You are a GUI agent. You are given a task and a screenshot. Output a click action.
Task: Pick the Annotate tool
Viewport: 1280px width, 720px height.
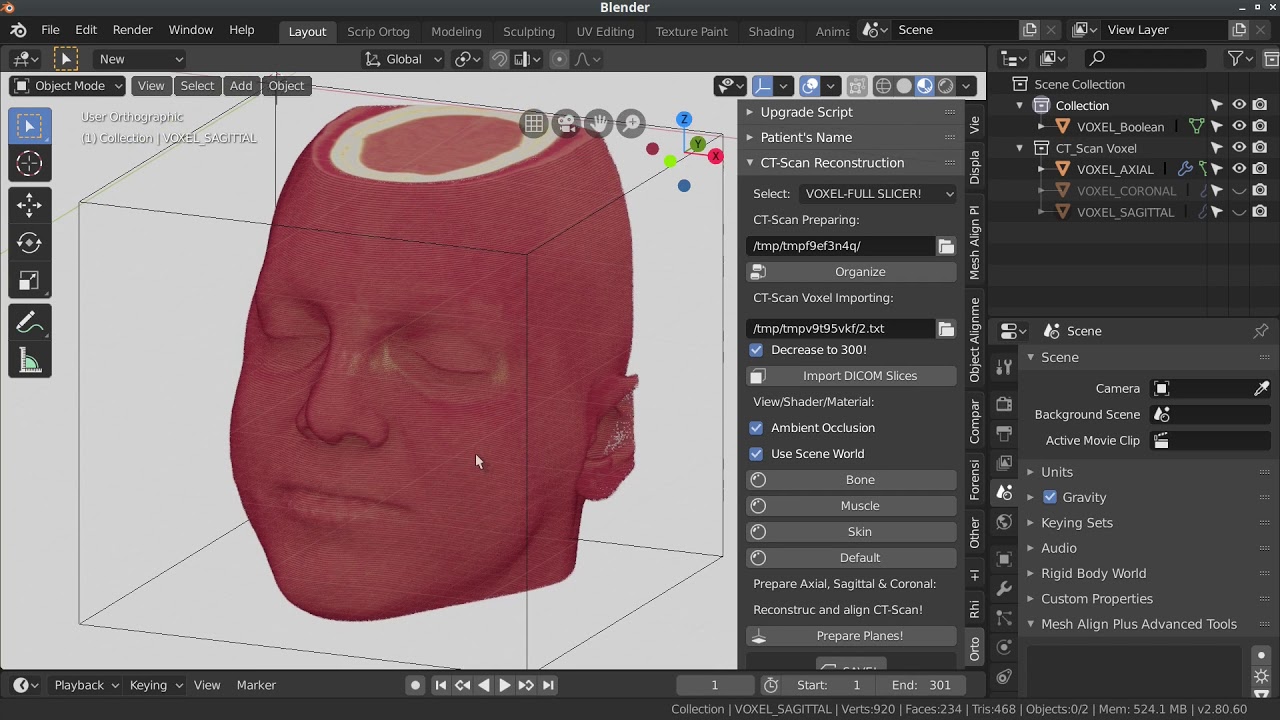click(x=29, y=322)
